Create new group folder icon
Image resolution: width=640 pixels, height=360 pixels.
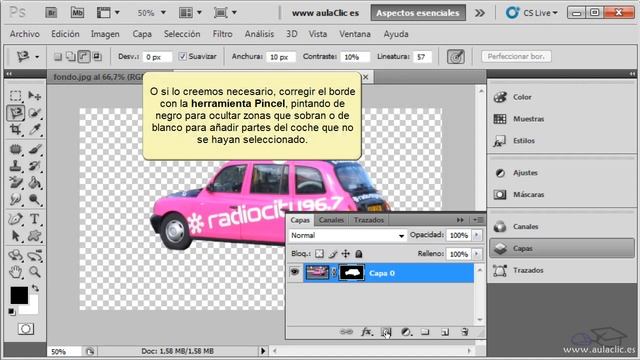[425, 331]
